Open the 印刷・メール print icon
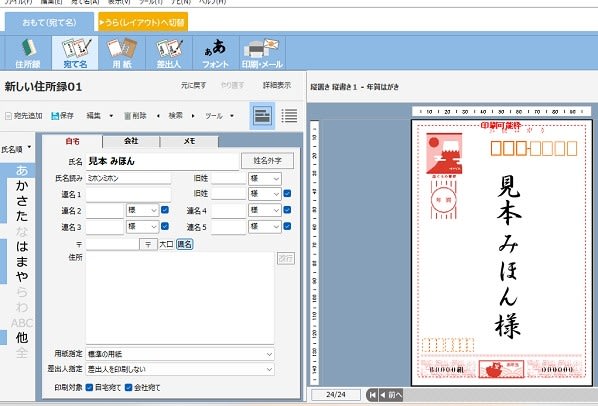The width and height of the screenshot is (598, 406). pos(262,53)
